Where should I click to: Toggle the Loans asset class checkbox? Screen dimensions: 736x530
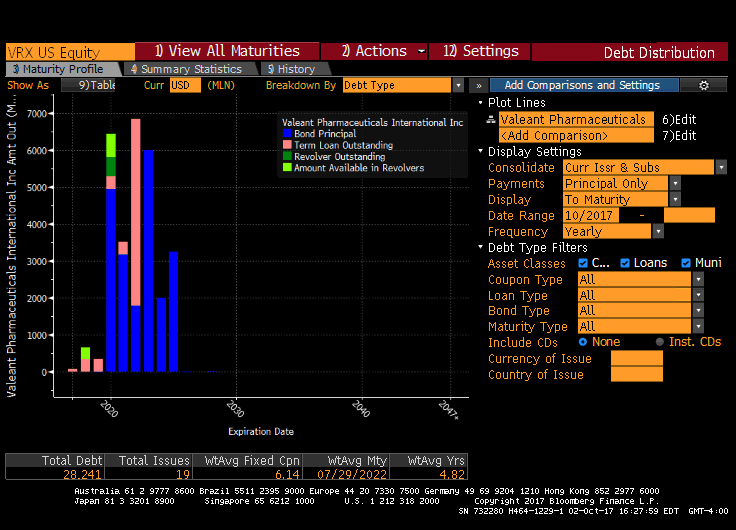625,263
